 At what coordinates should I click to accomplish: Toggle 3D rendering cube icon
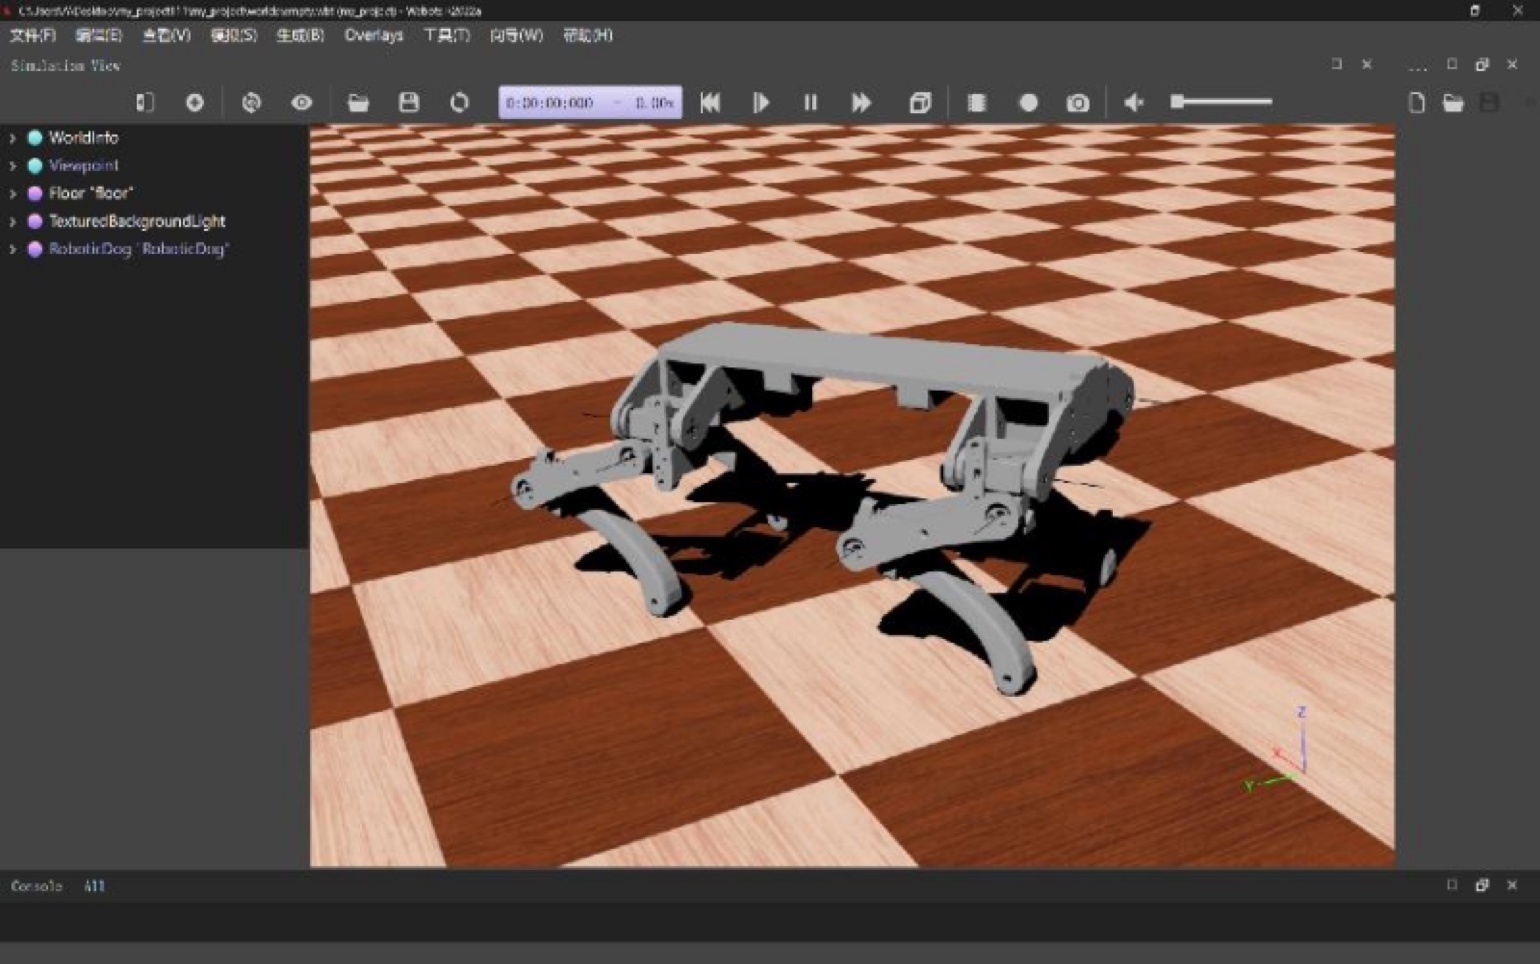point(920,103)
